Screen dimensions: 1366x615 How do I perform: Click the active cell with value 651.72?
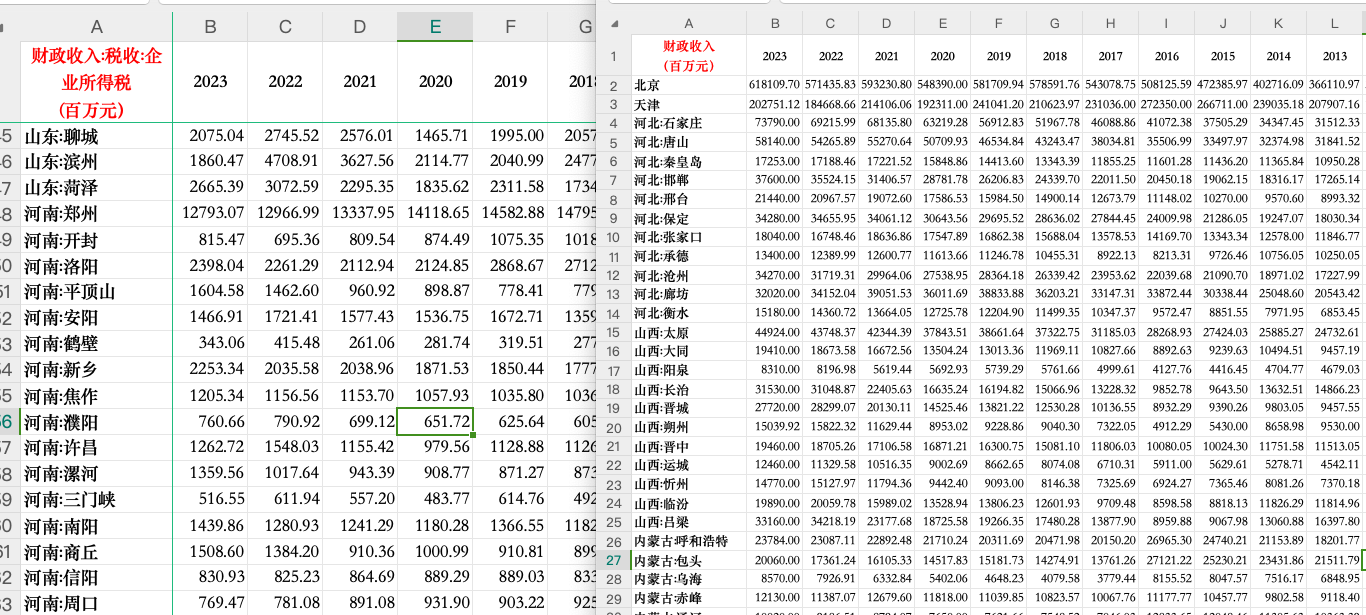pos(435,422)
